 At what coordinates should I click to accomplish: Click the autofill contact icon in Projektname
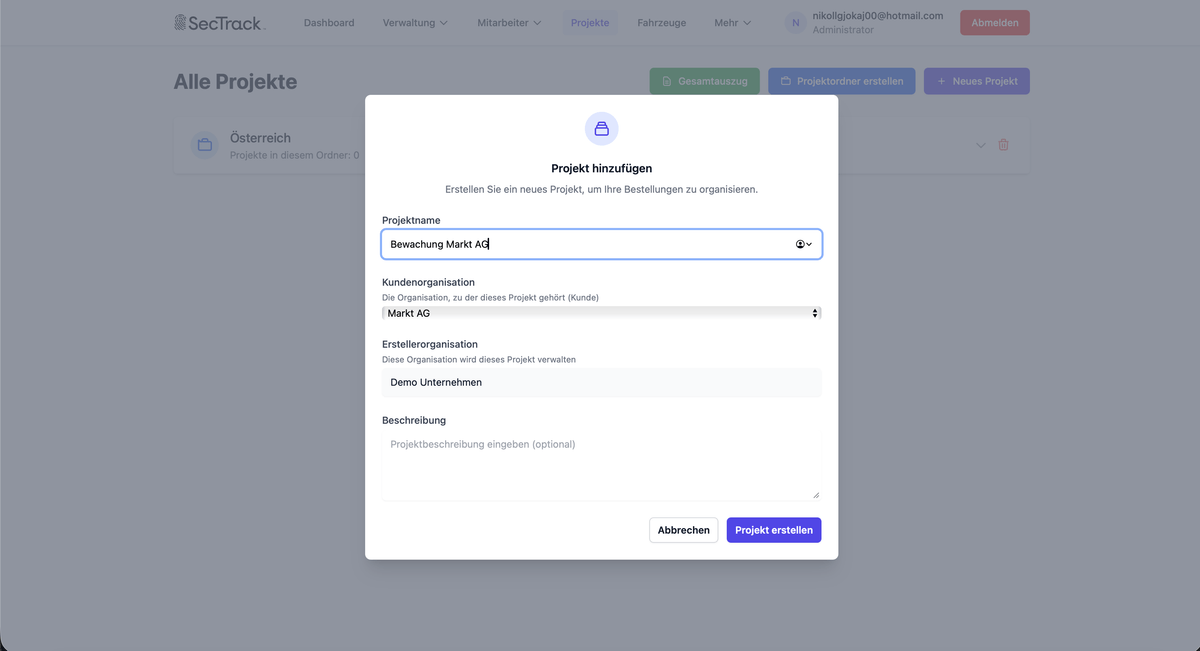(802, 244)
